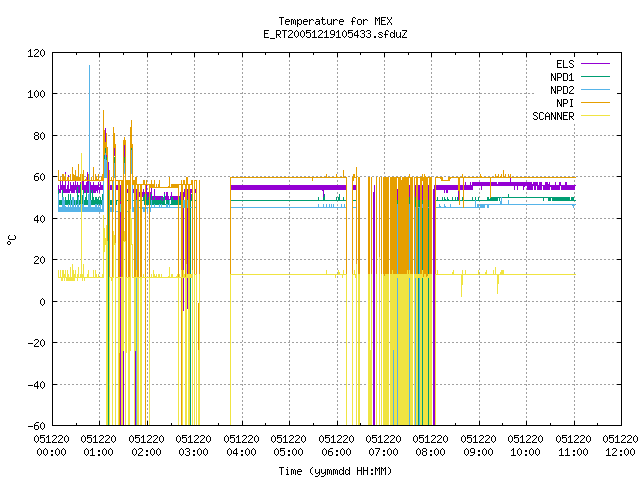
Task: Click the green NPD1 legend line sample
Action: pyautogui.click(x=596, y=77)
